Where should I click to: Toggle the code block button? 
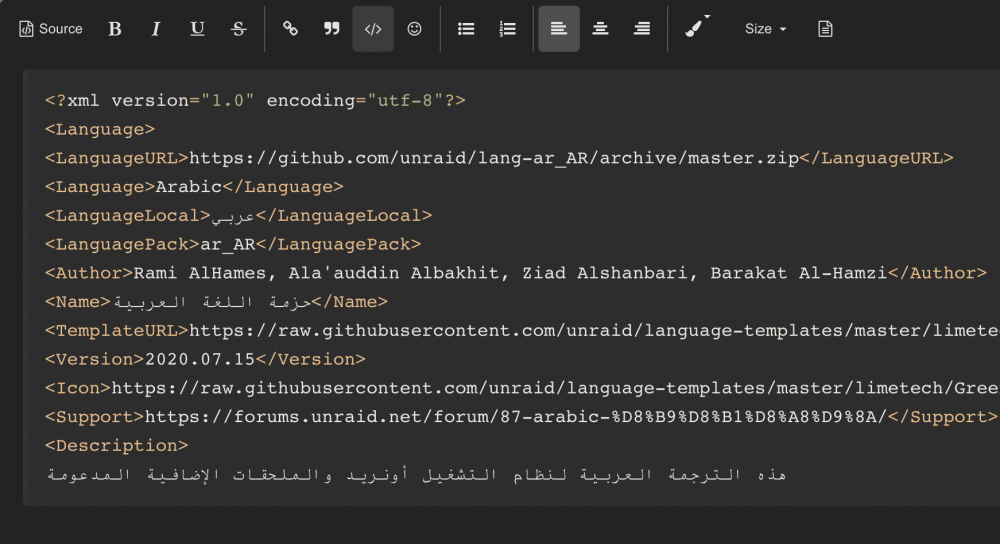(373, 29)
